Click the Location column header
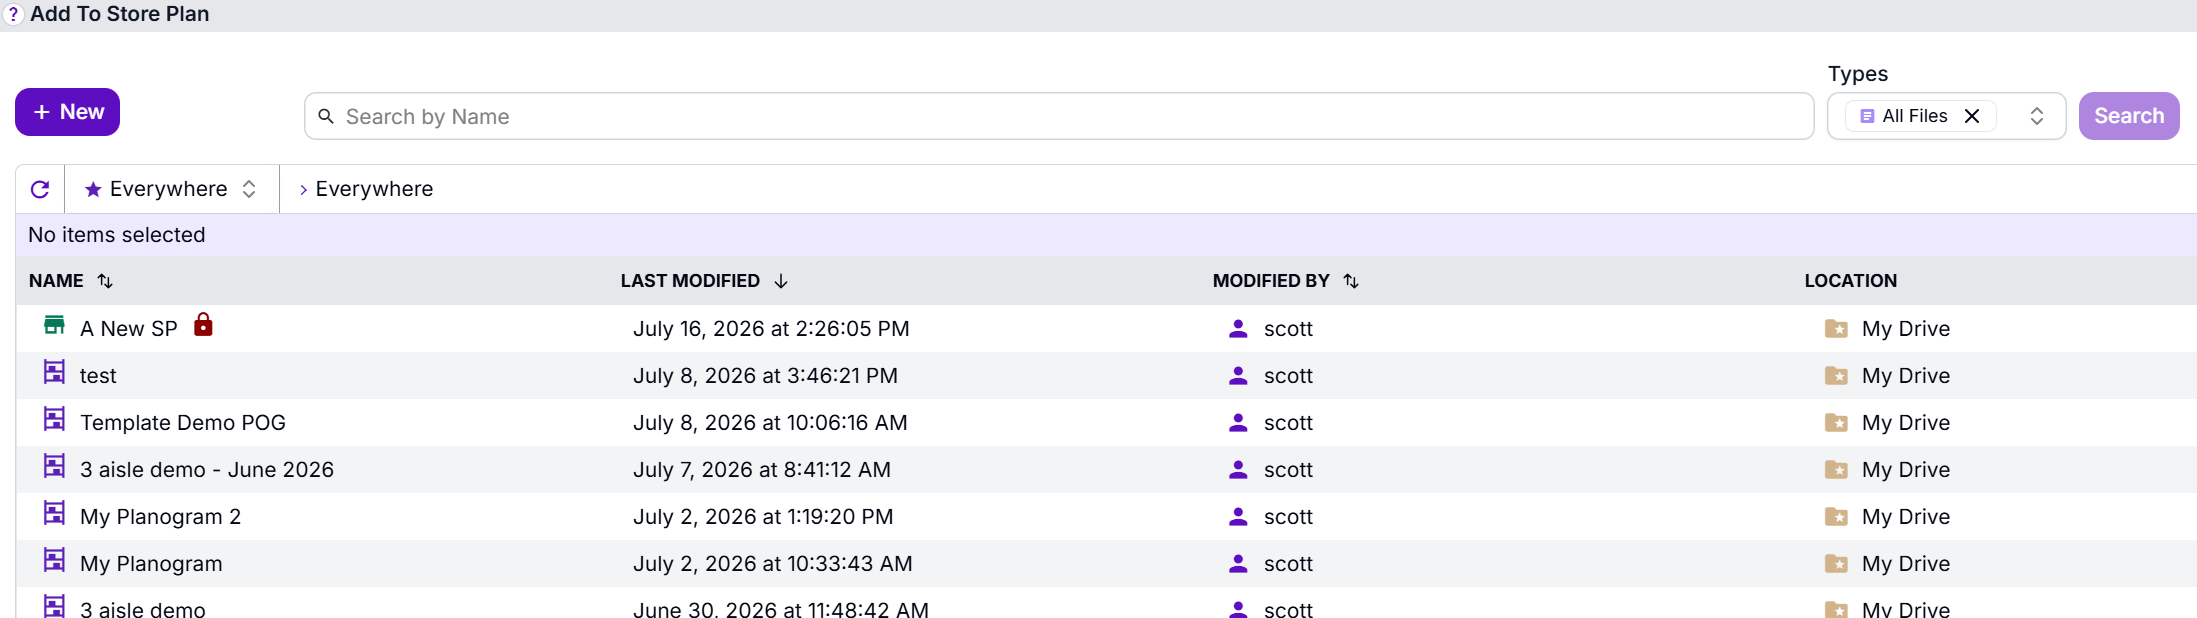 (x=1850, y=281)
